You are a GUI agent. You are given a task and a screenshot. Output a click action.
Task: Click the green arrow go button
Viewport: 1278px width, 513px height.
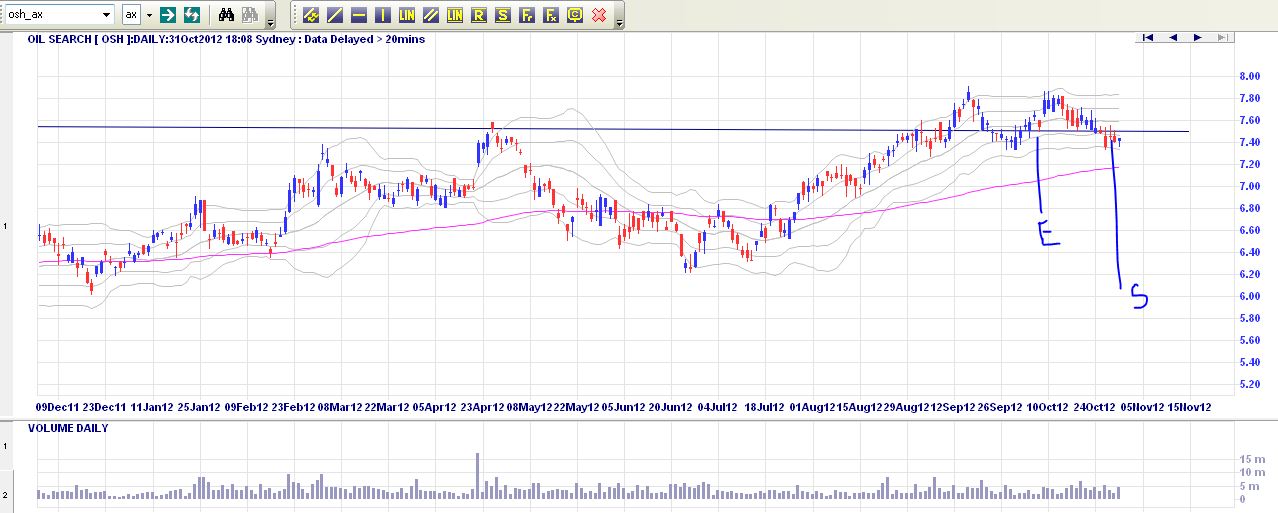point(168,15)
